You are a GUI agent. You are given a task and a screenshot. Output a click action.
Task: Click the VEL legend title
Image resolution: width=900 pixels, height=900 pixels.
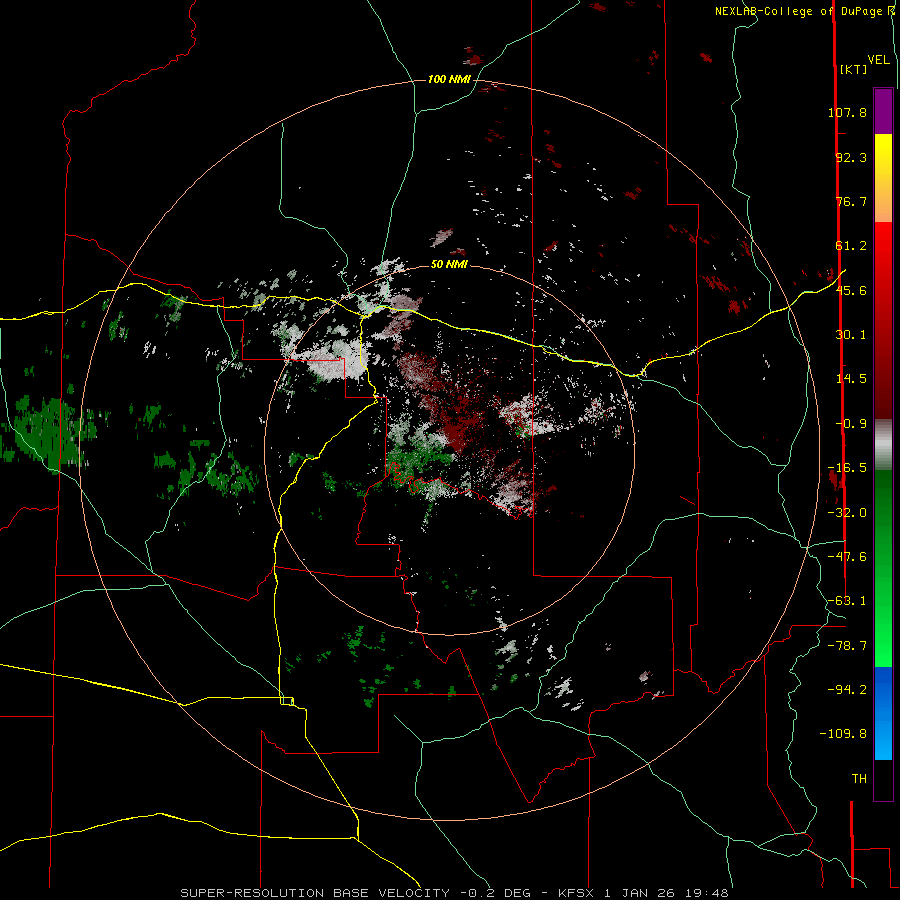point(878,60)
